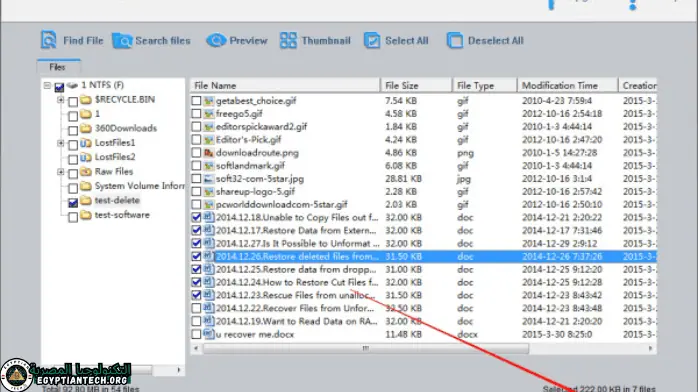The image size is (698, 392).
Task: Sort by File Size column header
Action: click(416, 85)
